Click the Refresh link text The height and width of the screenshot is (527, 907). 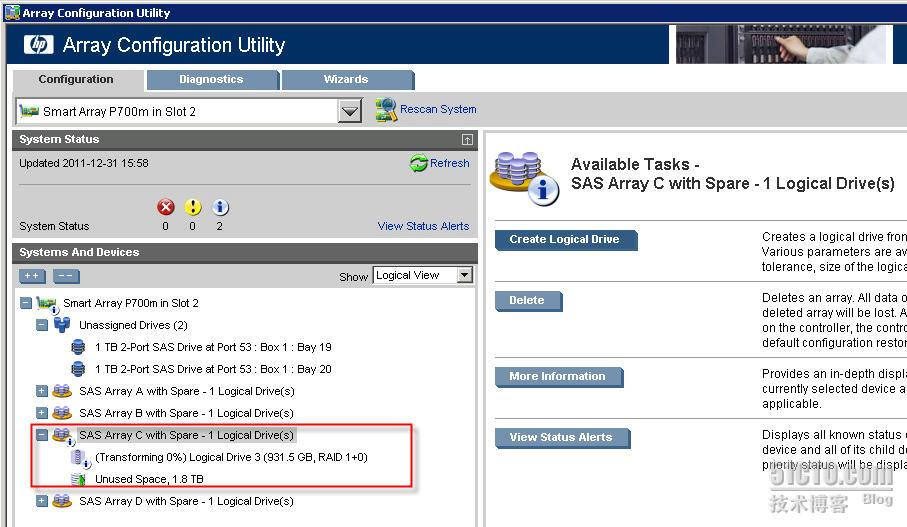pos(449,163)
